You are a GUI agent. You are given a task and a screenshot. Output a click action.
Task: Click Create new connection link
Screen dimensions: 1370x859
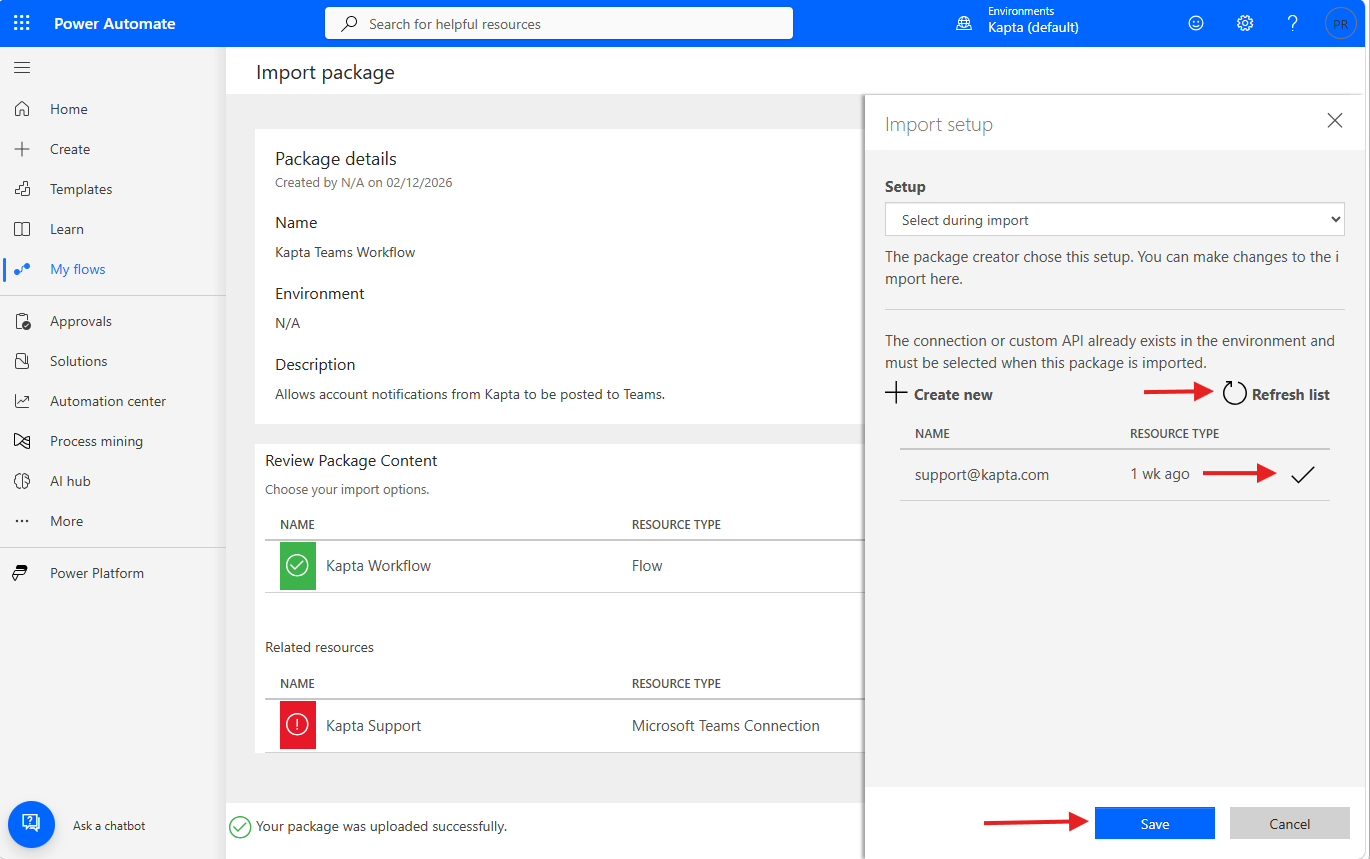coord(939,394)
